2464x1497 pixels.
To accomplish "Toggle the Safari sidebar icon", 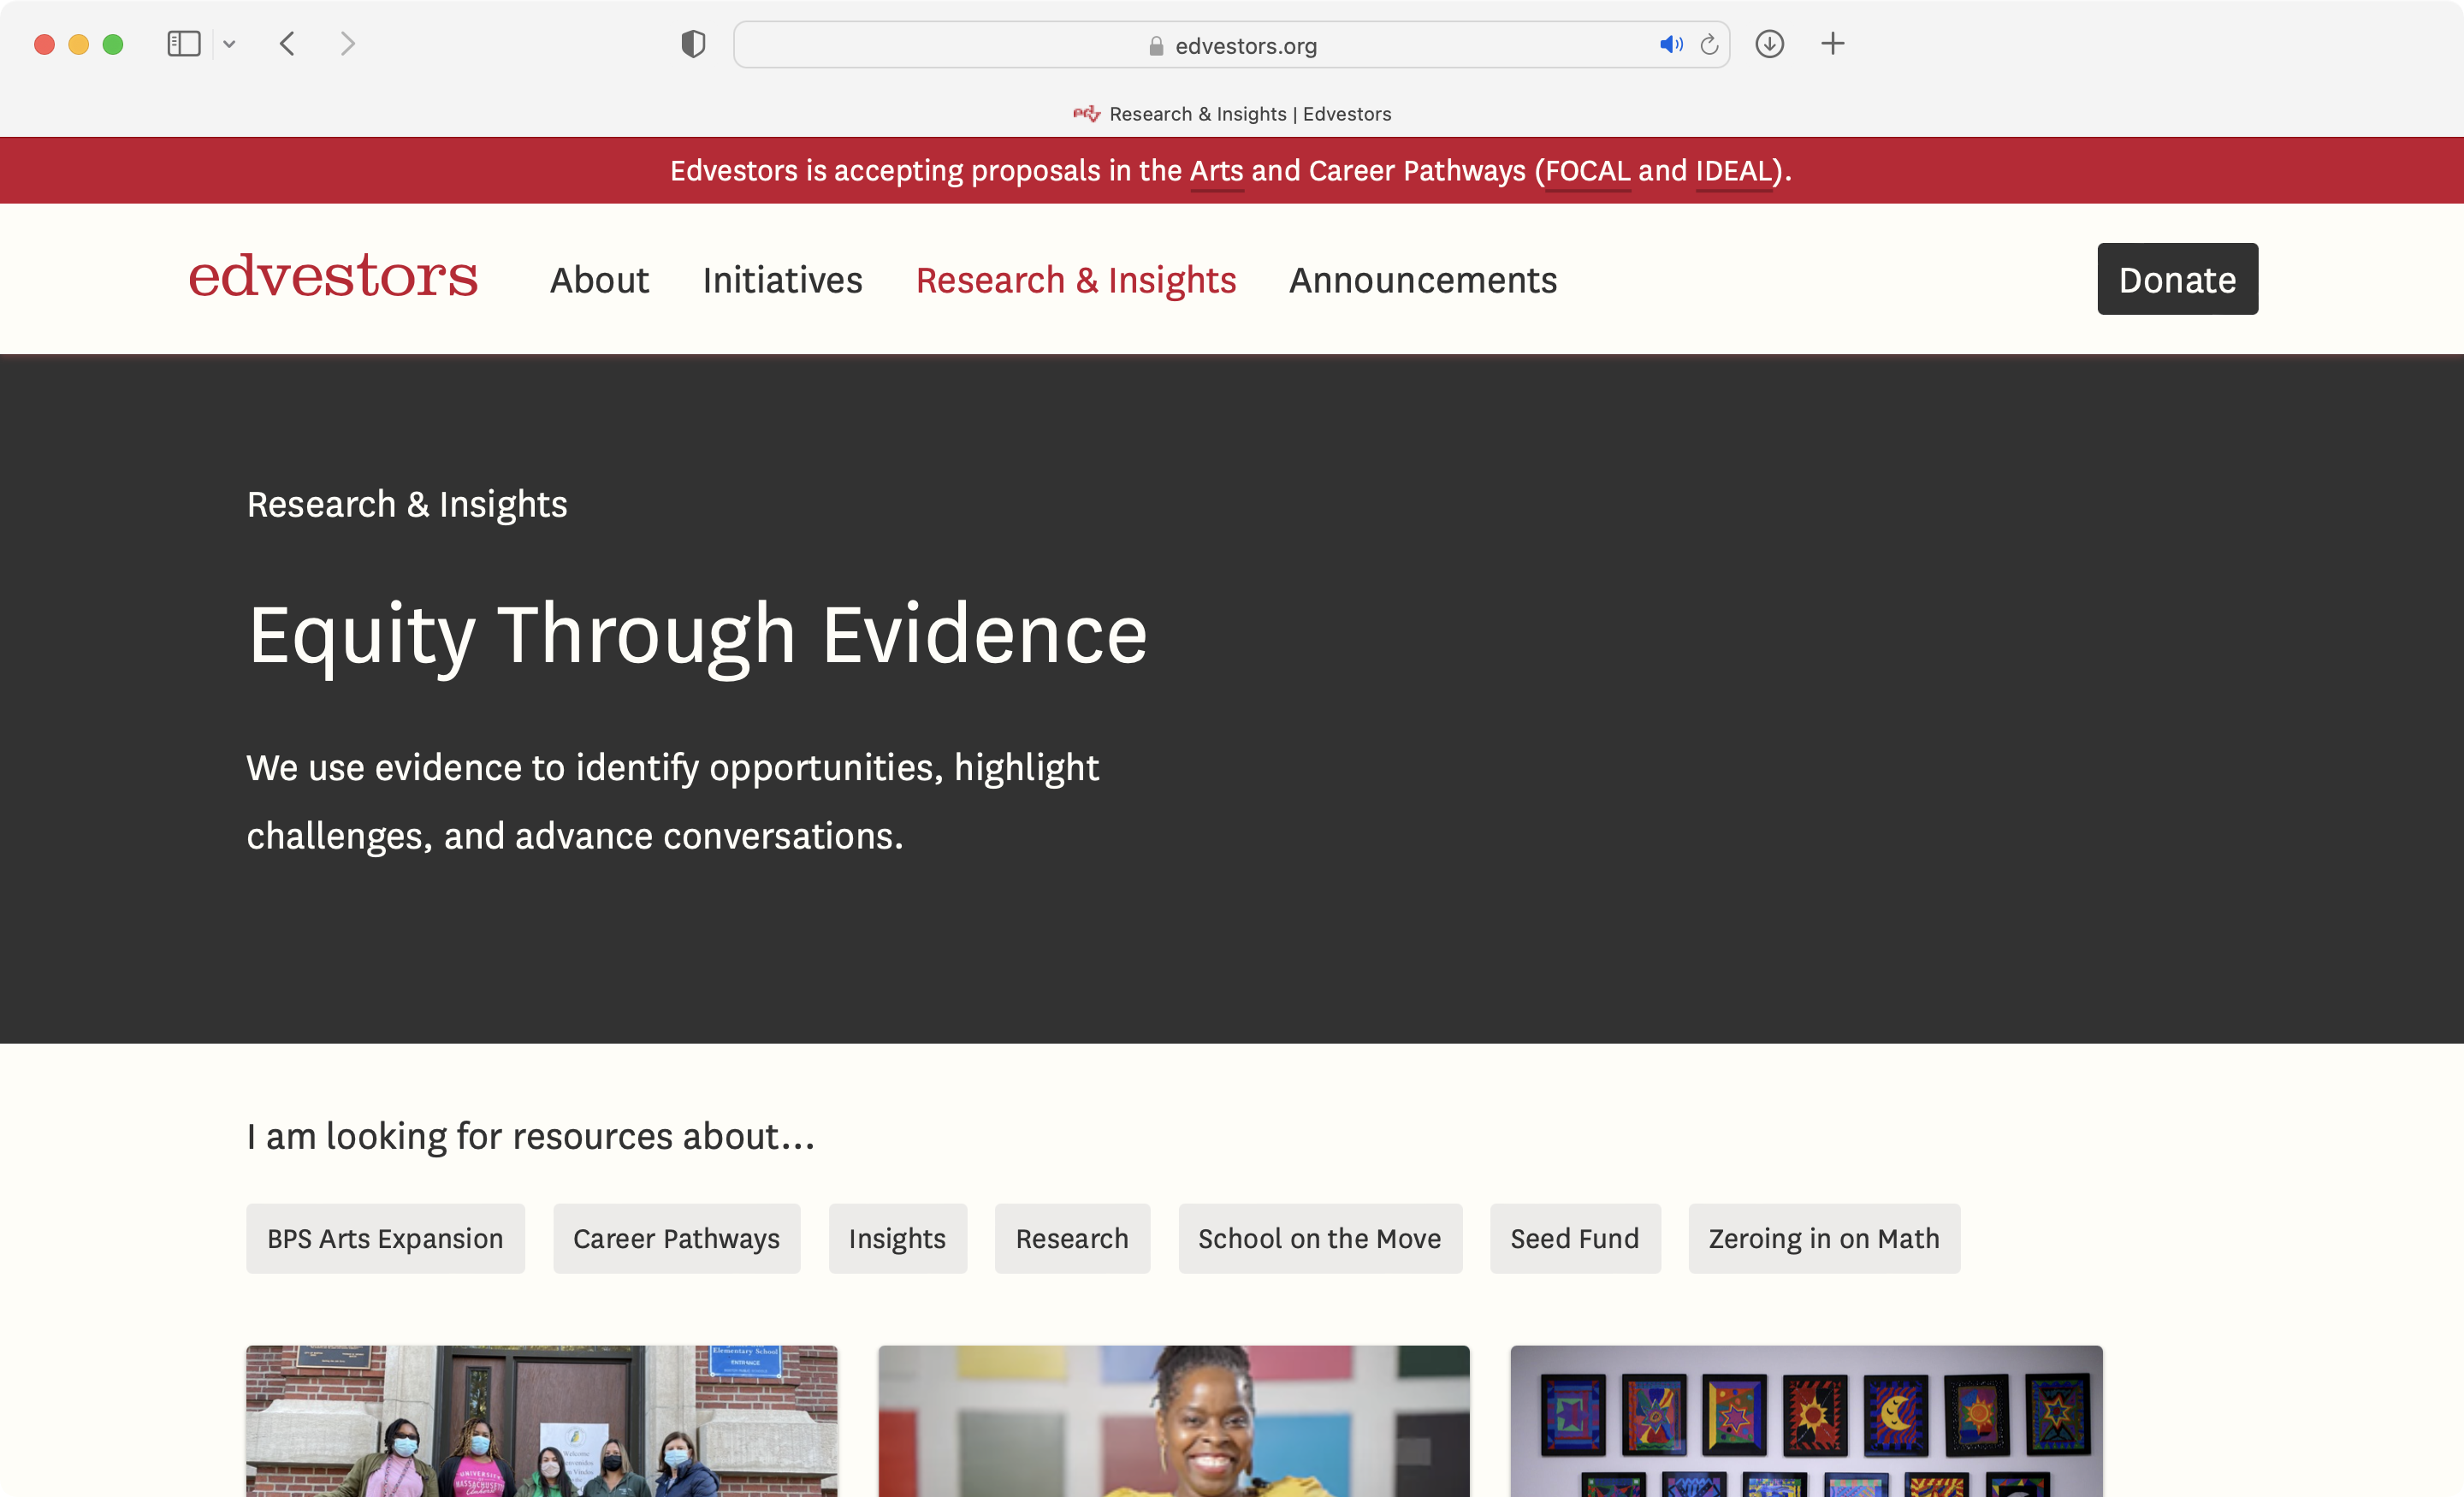I will pyautogui.click(x=184, y=44).
